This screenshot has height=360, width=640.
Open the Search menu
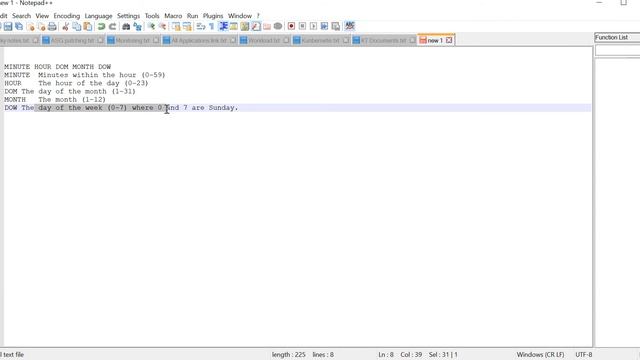[21, 16]
